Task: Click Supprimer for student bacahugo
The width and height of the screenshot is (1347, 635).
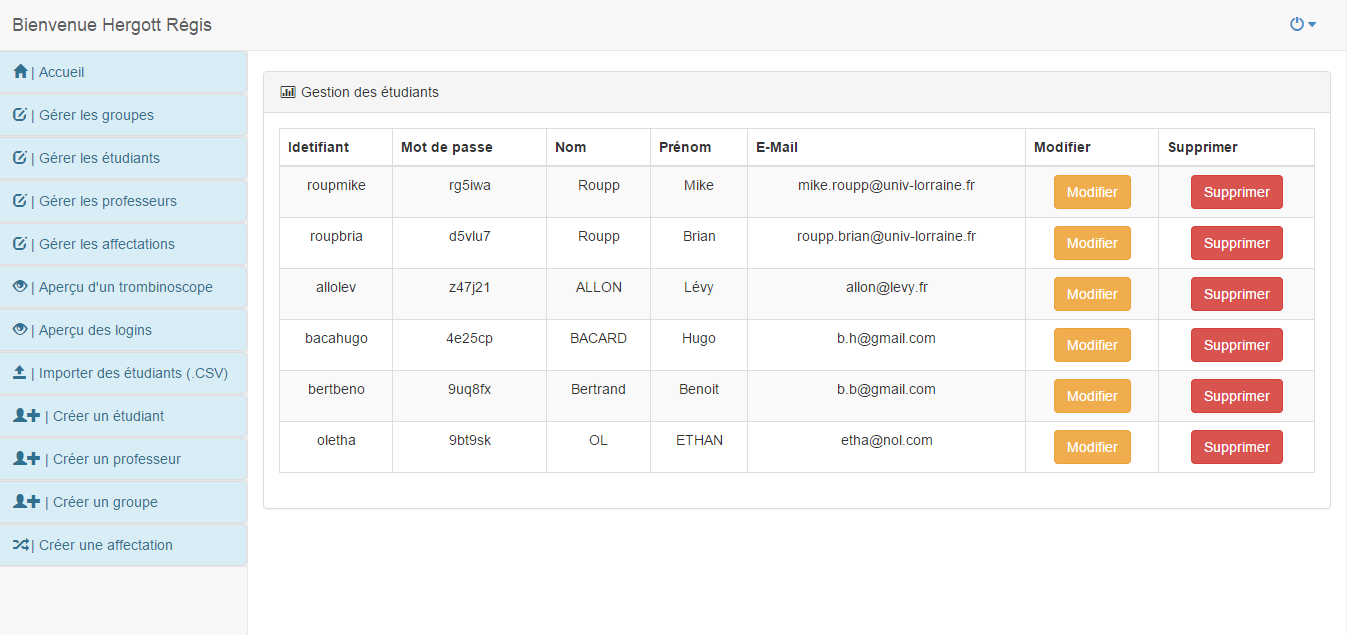Action: pos(1236,345)
